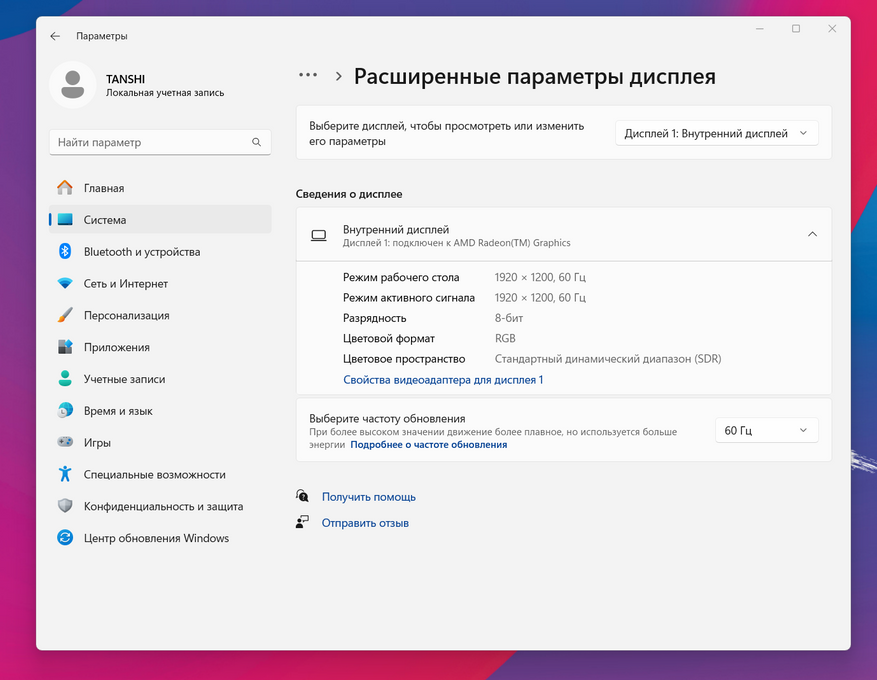Click the Режим рабочего стола value 1920 × 1200
The image size is (877, 680).
click(x=540, y=277)
